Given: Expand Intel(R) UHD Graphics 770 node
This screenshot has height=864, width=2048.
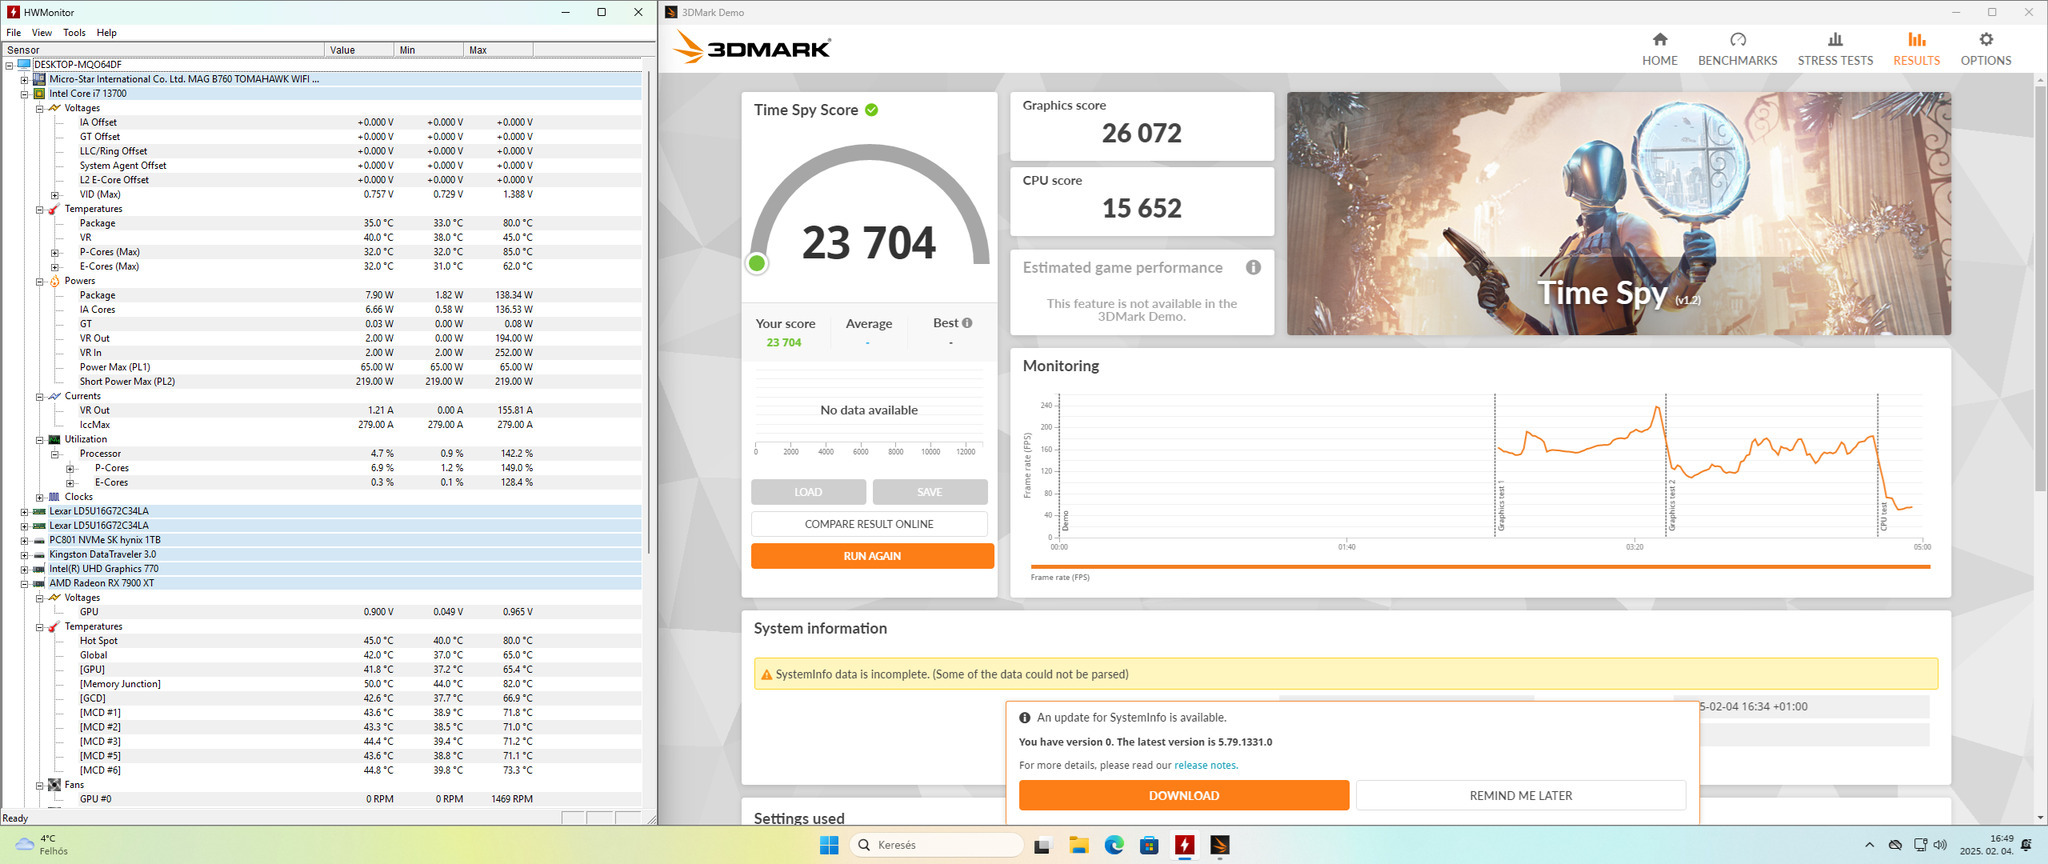Looking at the screenshot, I should 24,569.
